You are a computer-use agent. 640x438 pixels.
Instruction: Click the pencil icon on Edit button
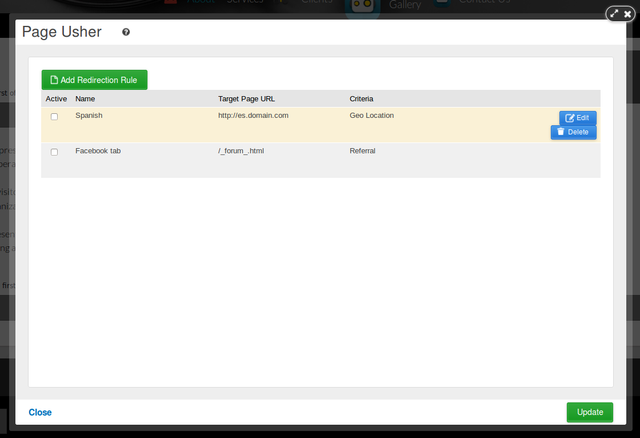pos(569,118)
